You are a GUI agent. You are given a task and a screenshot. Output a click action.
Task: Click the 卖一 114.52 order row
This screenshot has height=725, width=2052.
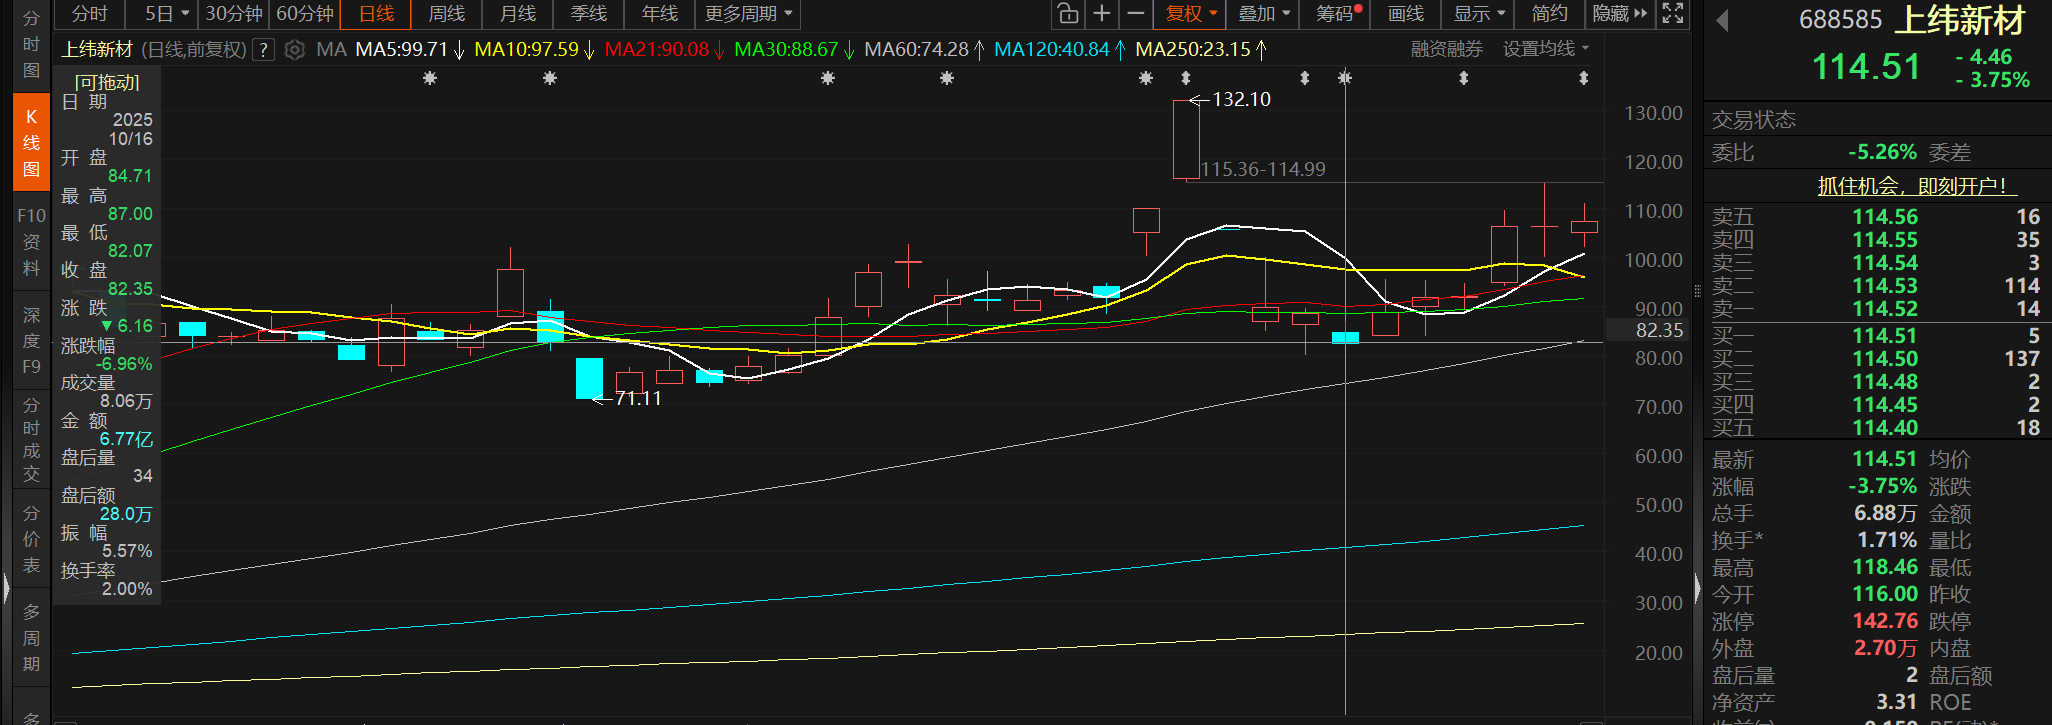pyautogui.click(x=1876, y=309)
